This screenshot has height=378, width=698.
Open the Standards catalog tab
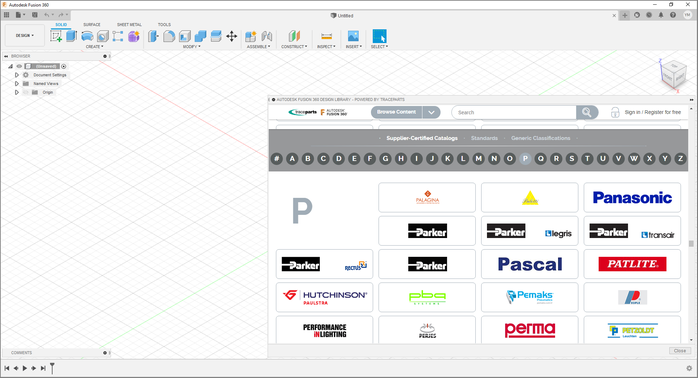[484, 138]
